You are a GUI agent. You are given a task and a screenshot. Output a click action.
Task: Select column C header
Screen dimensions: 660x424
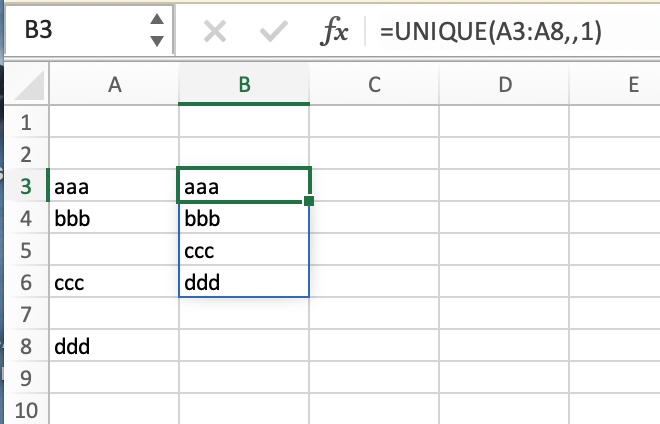374,85
